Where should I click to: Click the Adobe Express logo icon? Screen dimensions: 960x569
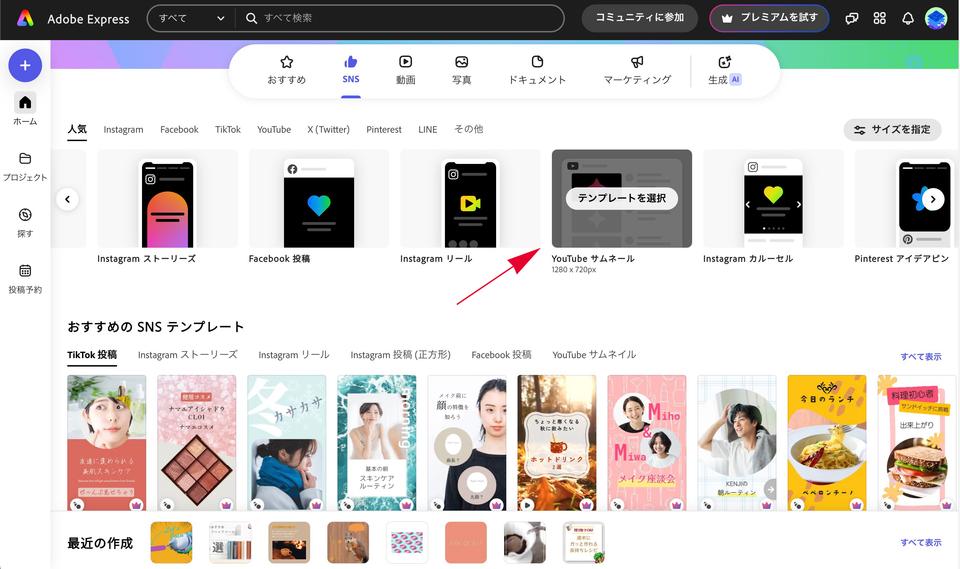(25, 18)
